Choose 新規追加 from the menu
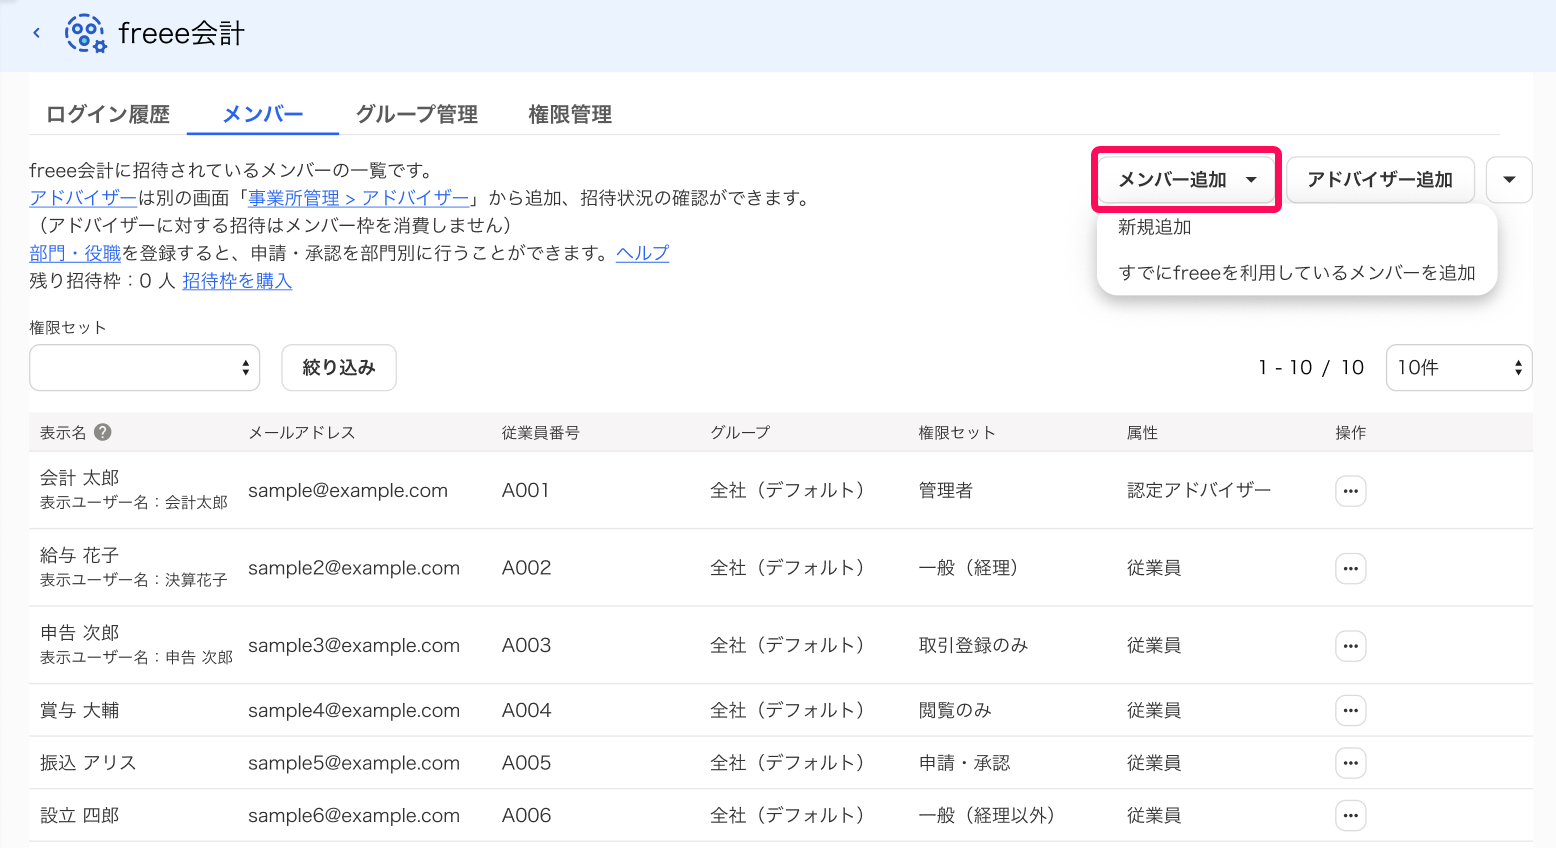This screenshot has width=1556, height=848. click(1155, 227)
